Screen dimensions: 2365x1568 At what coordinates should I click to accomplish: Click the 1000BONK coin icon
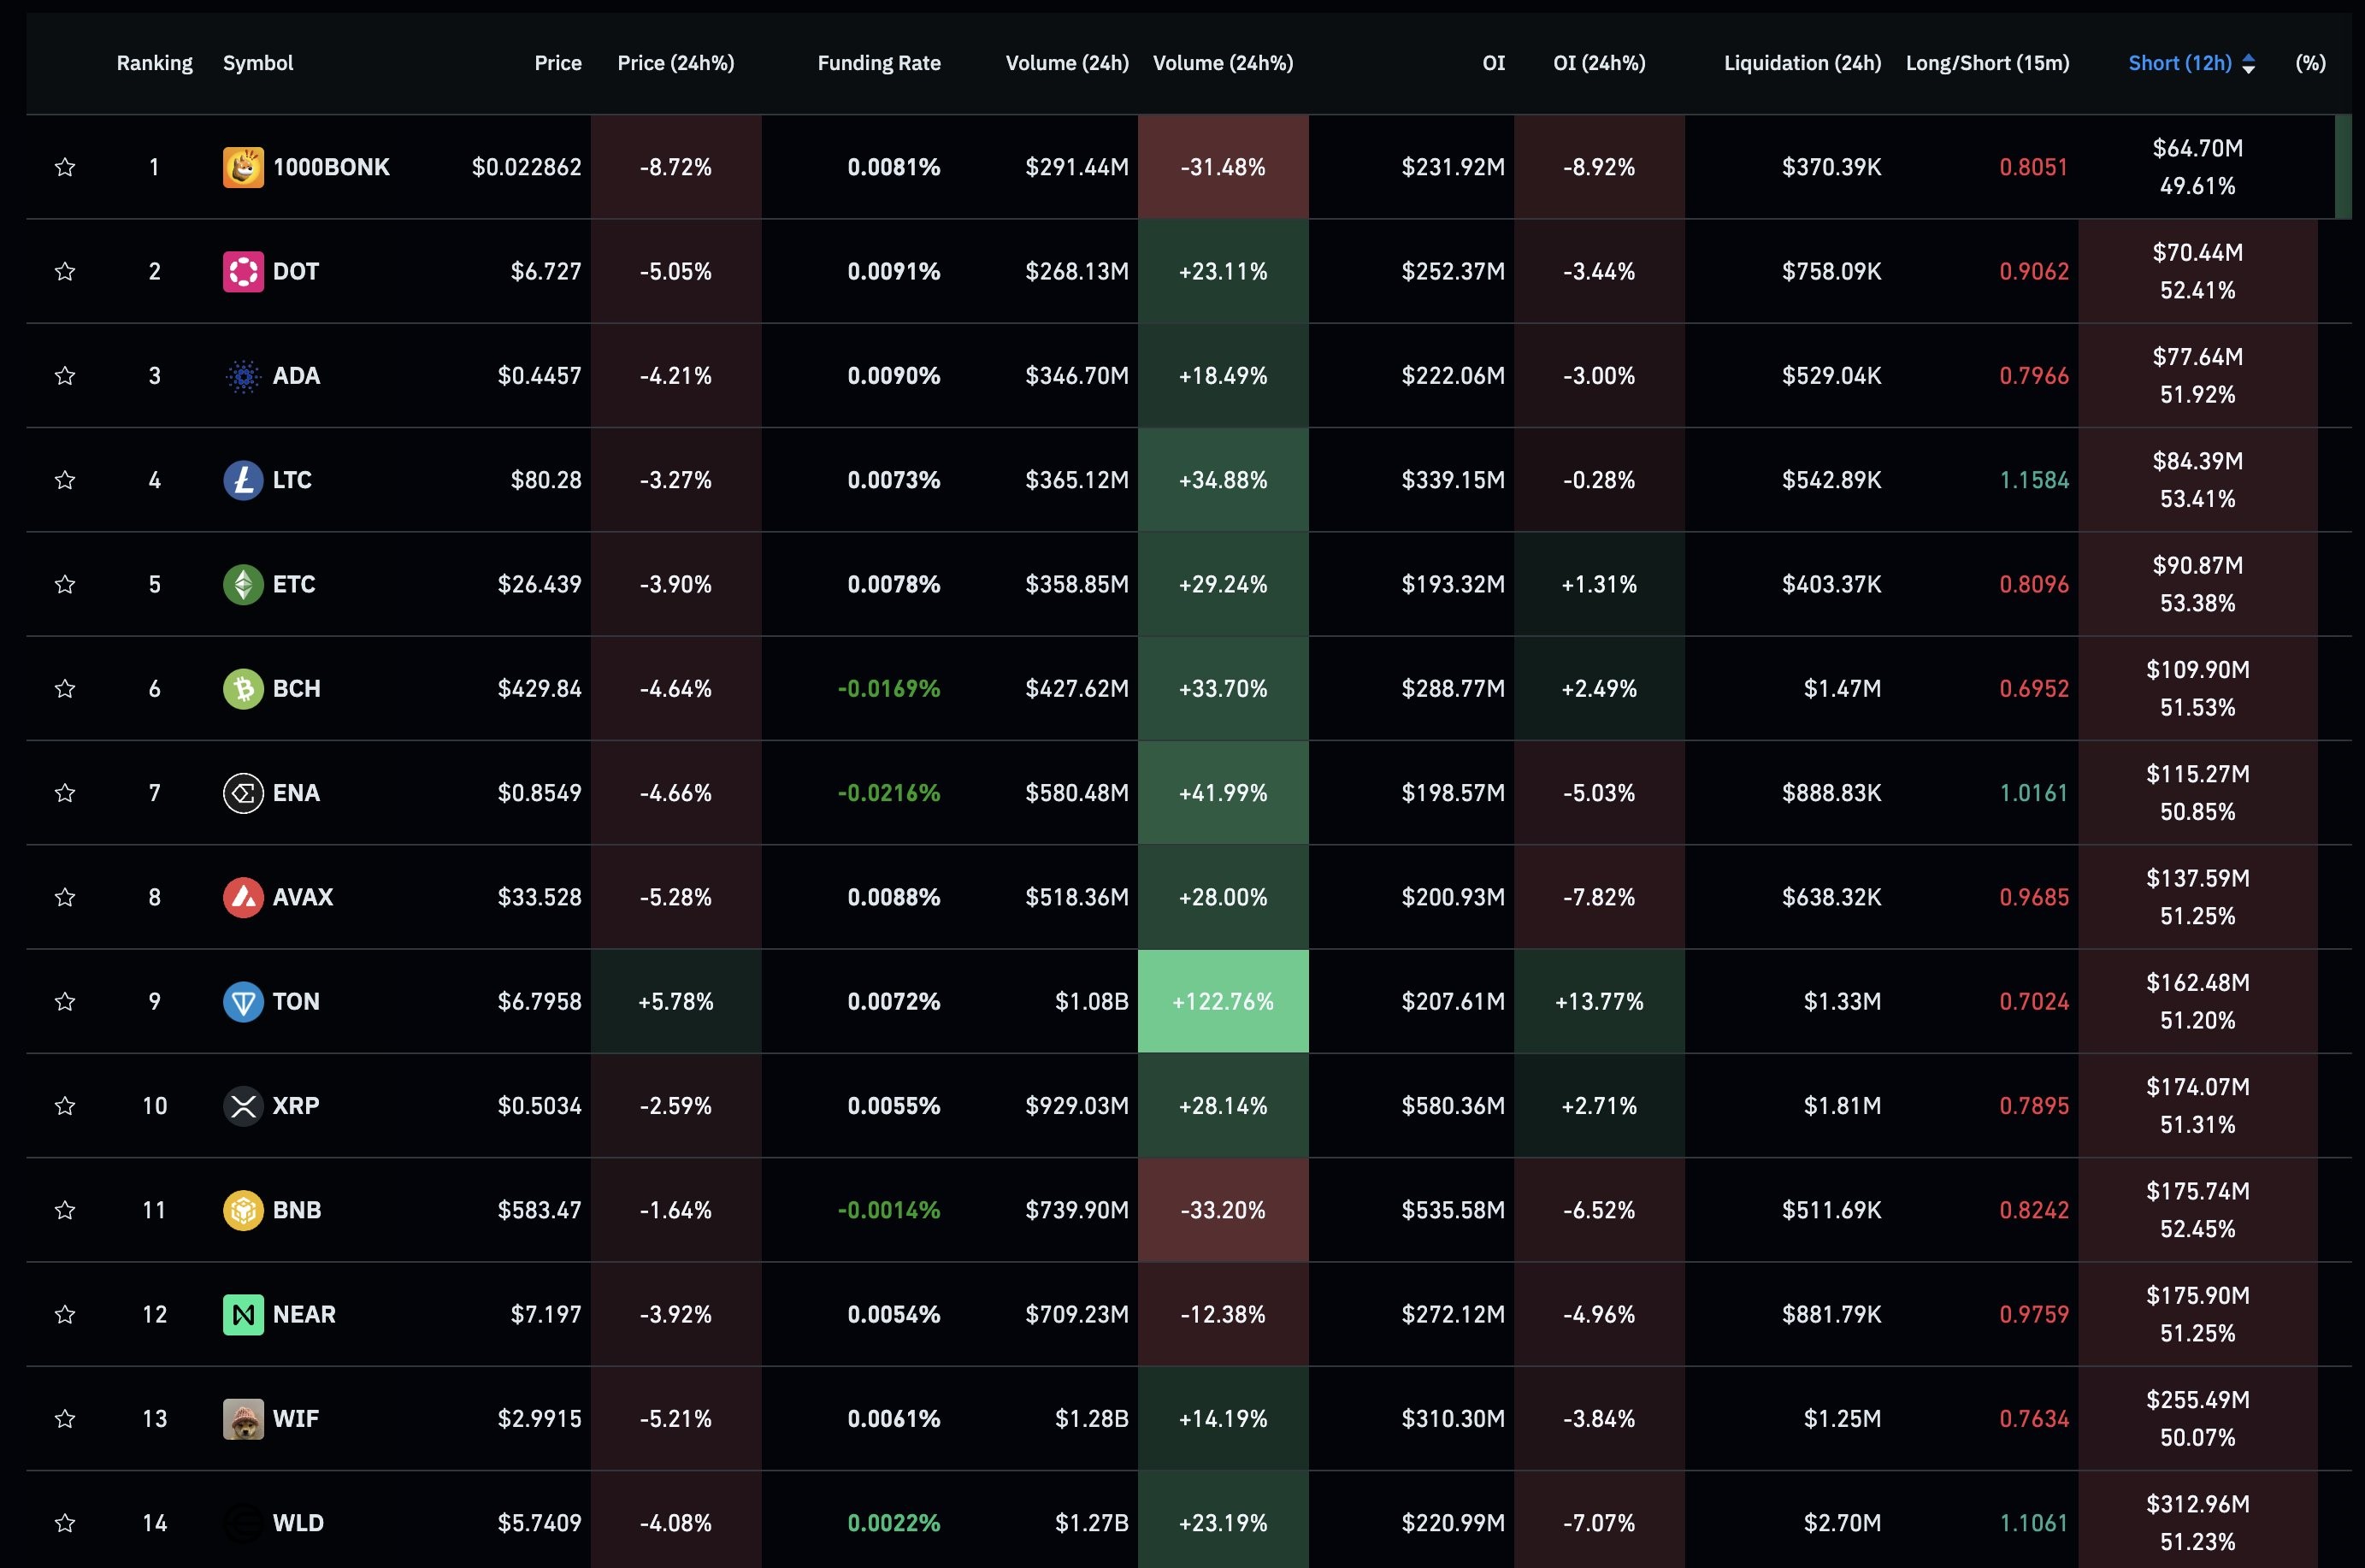(x=243, y=167)
